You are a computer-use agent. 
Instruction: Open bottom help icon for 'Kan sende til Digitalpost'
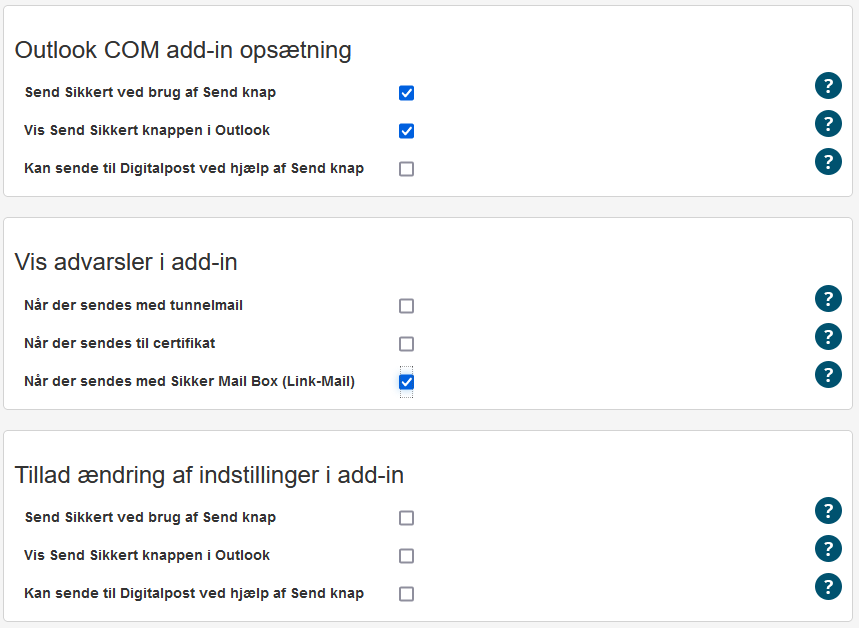(x=828, y=586)
